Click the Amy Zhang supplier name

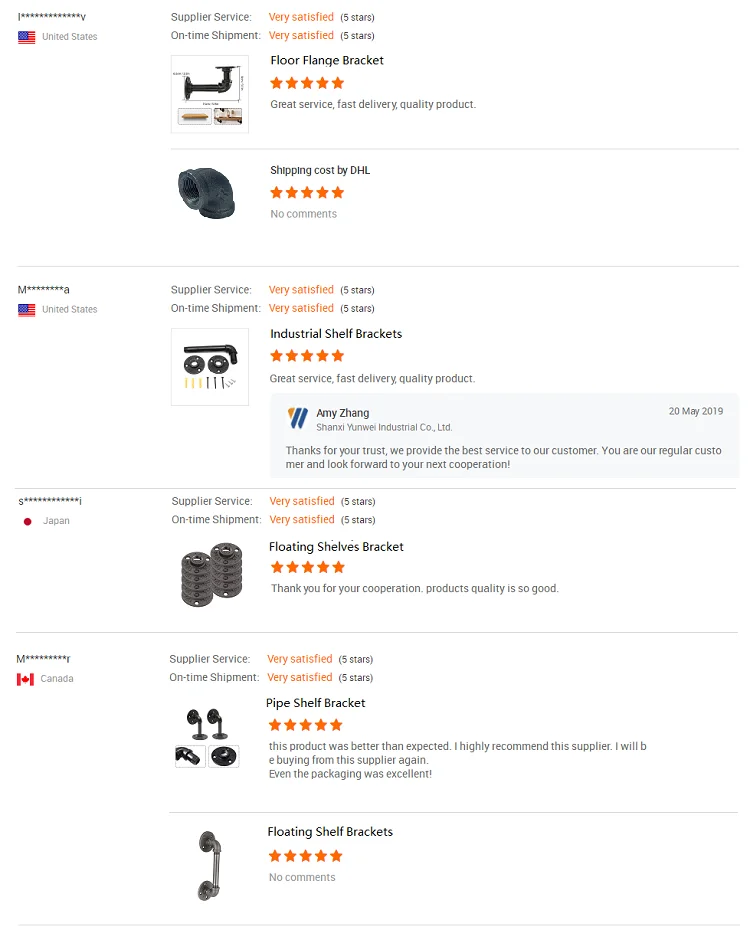click(343, 413)
